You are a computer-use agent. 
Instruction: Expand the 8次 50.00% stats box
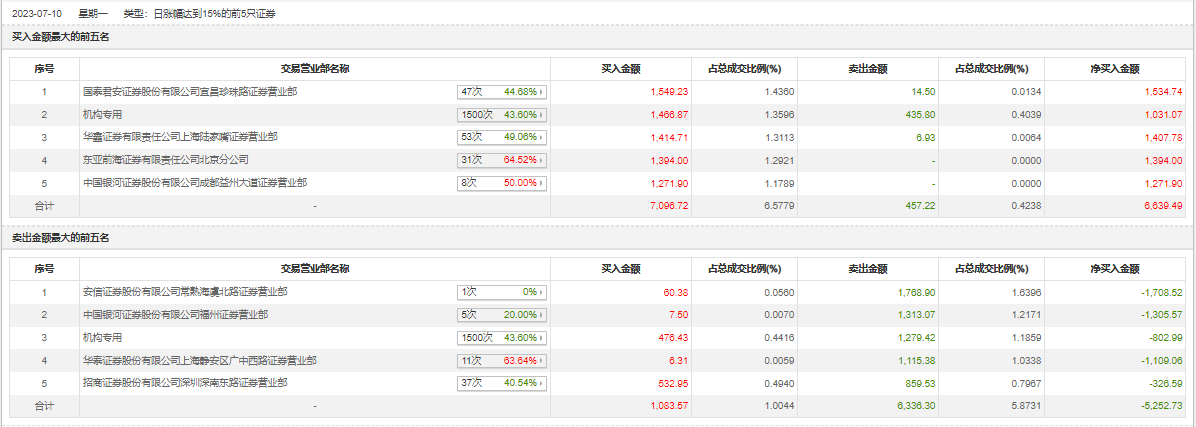point(502,183)
